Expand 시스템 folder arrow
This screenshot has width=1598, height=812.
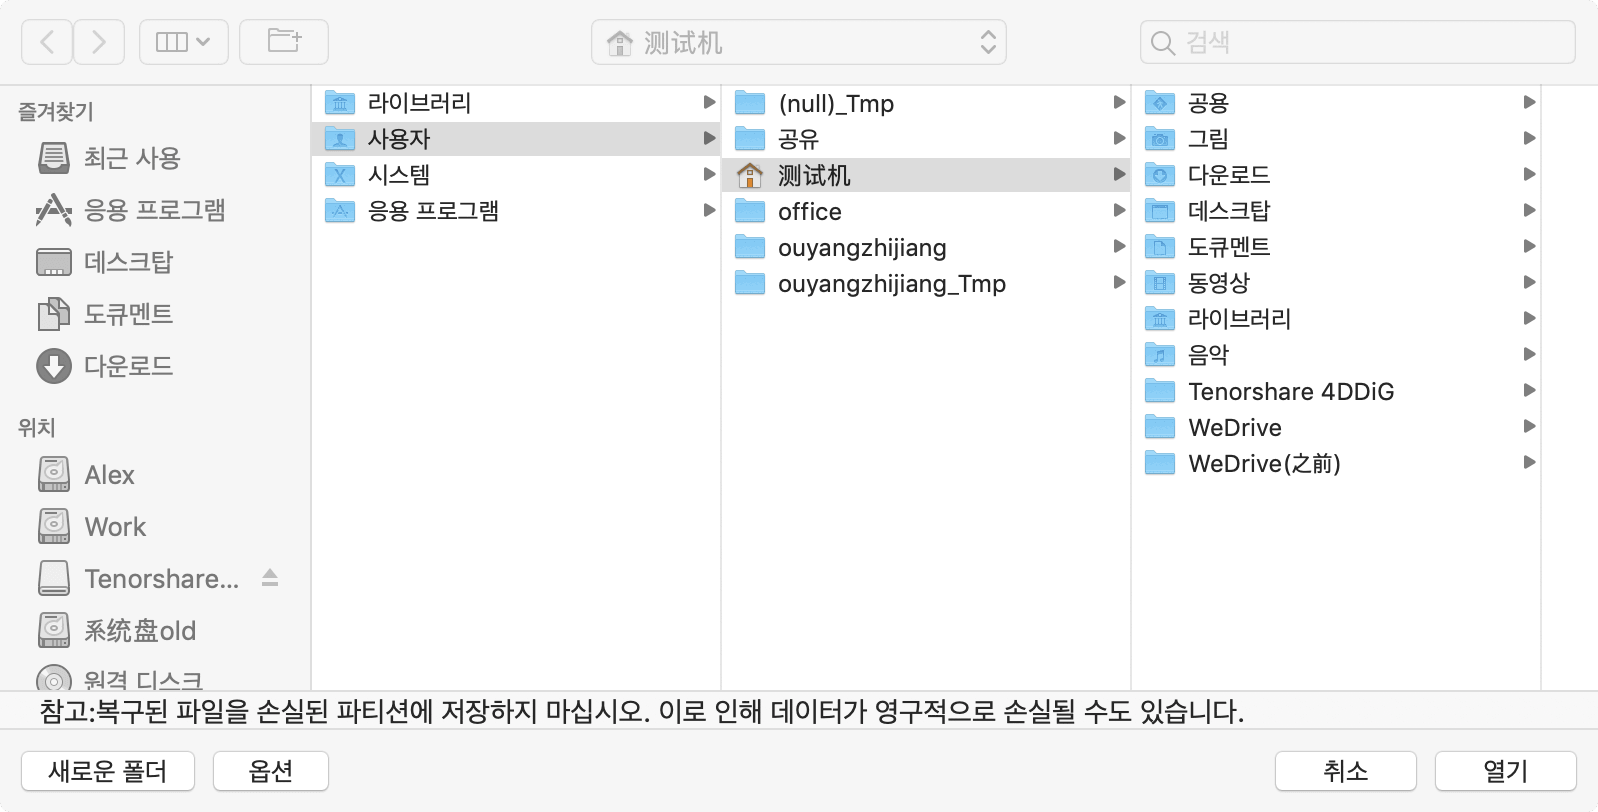(x=709, y=174)
